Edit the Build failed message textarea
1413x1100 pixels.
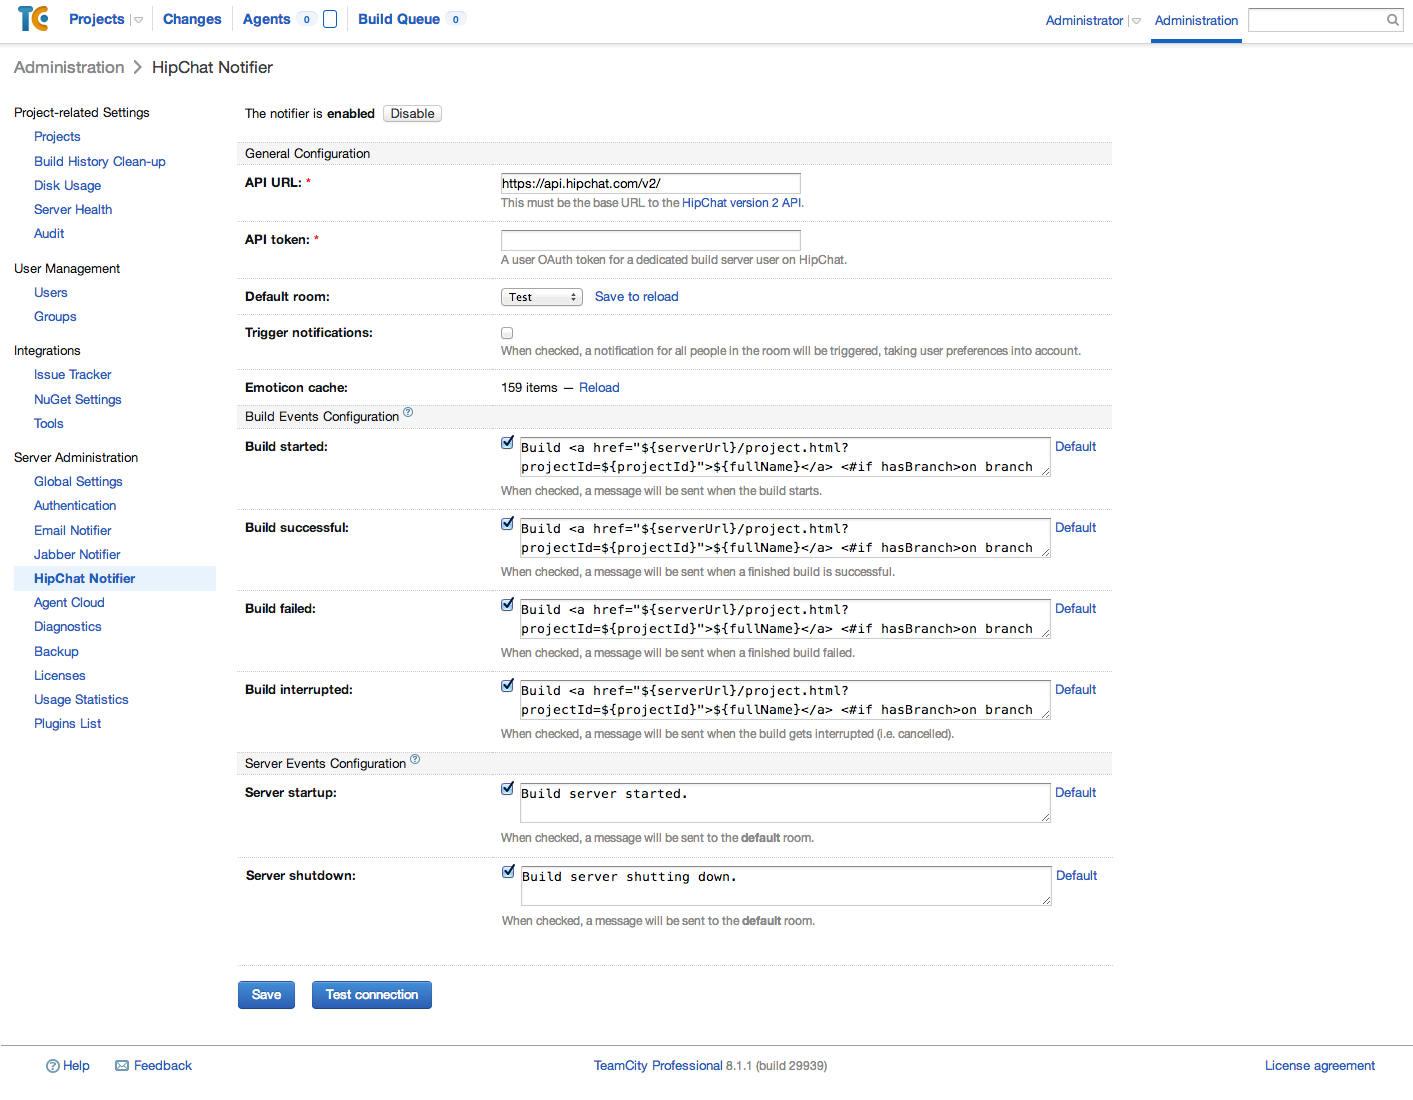tap(785, 619)
